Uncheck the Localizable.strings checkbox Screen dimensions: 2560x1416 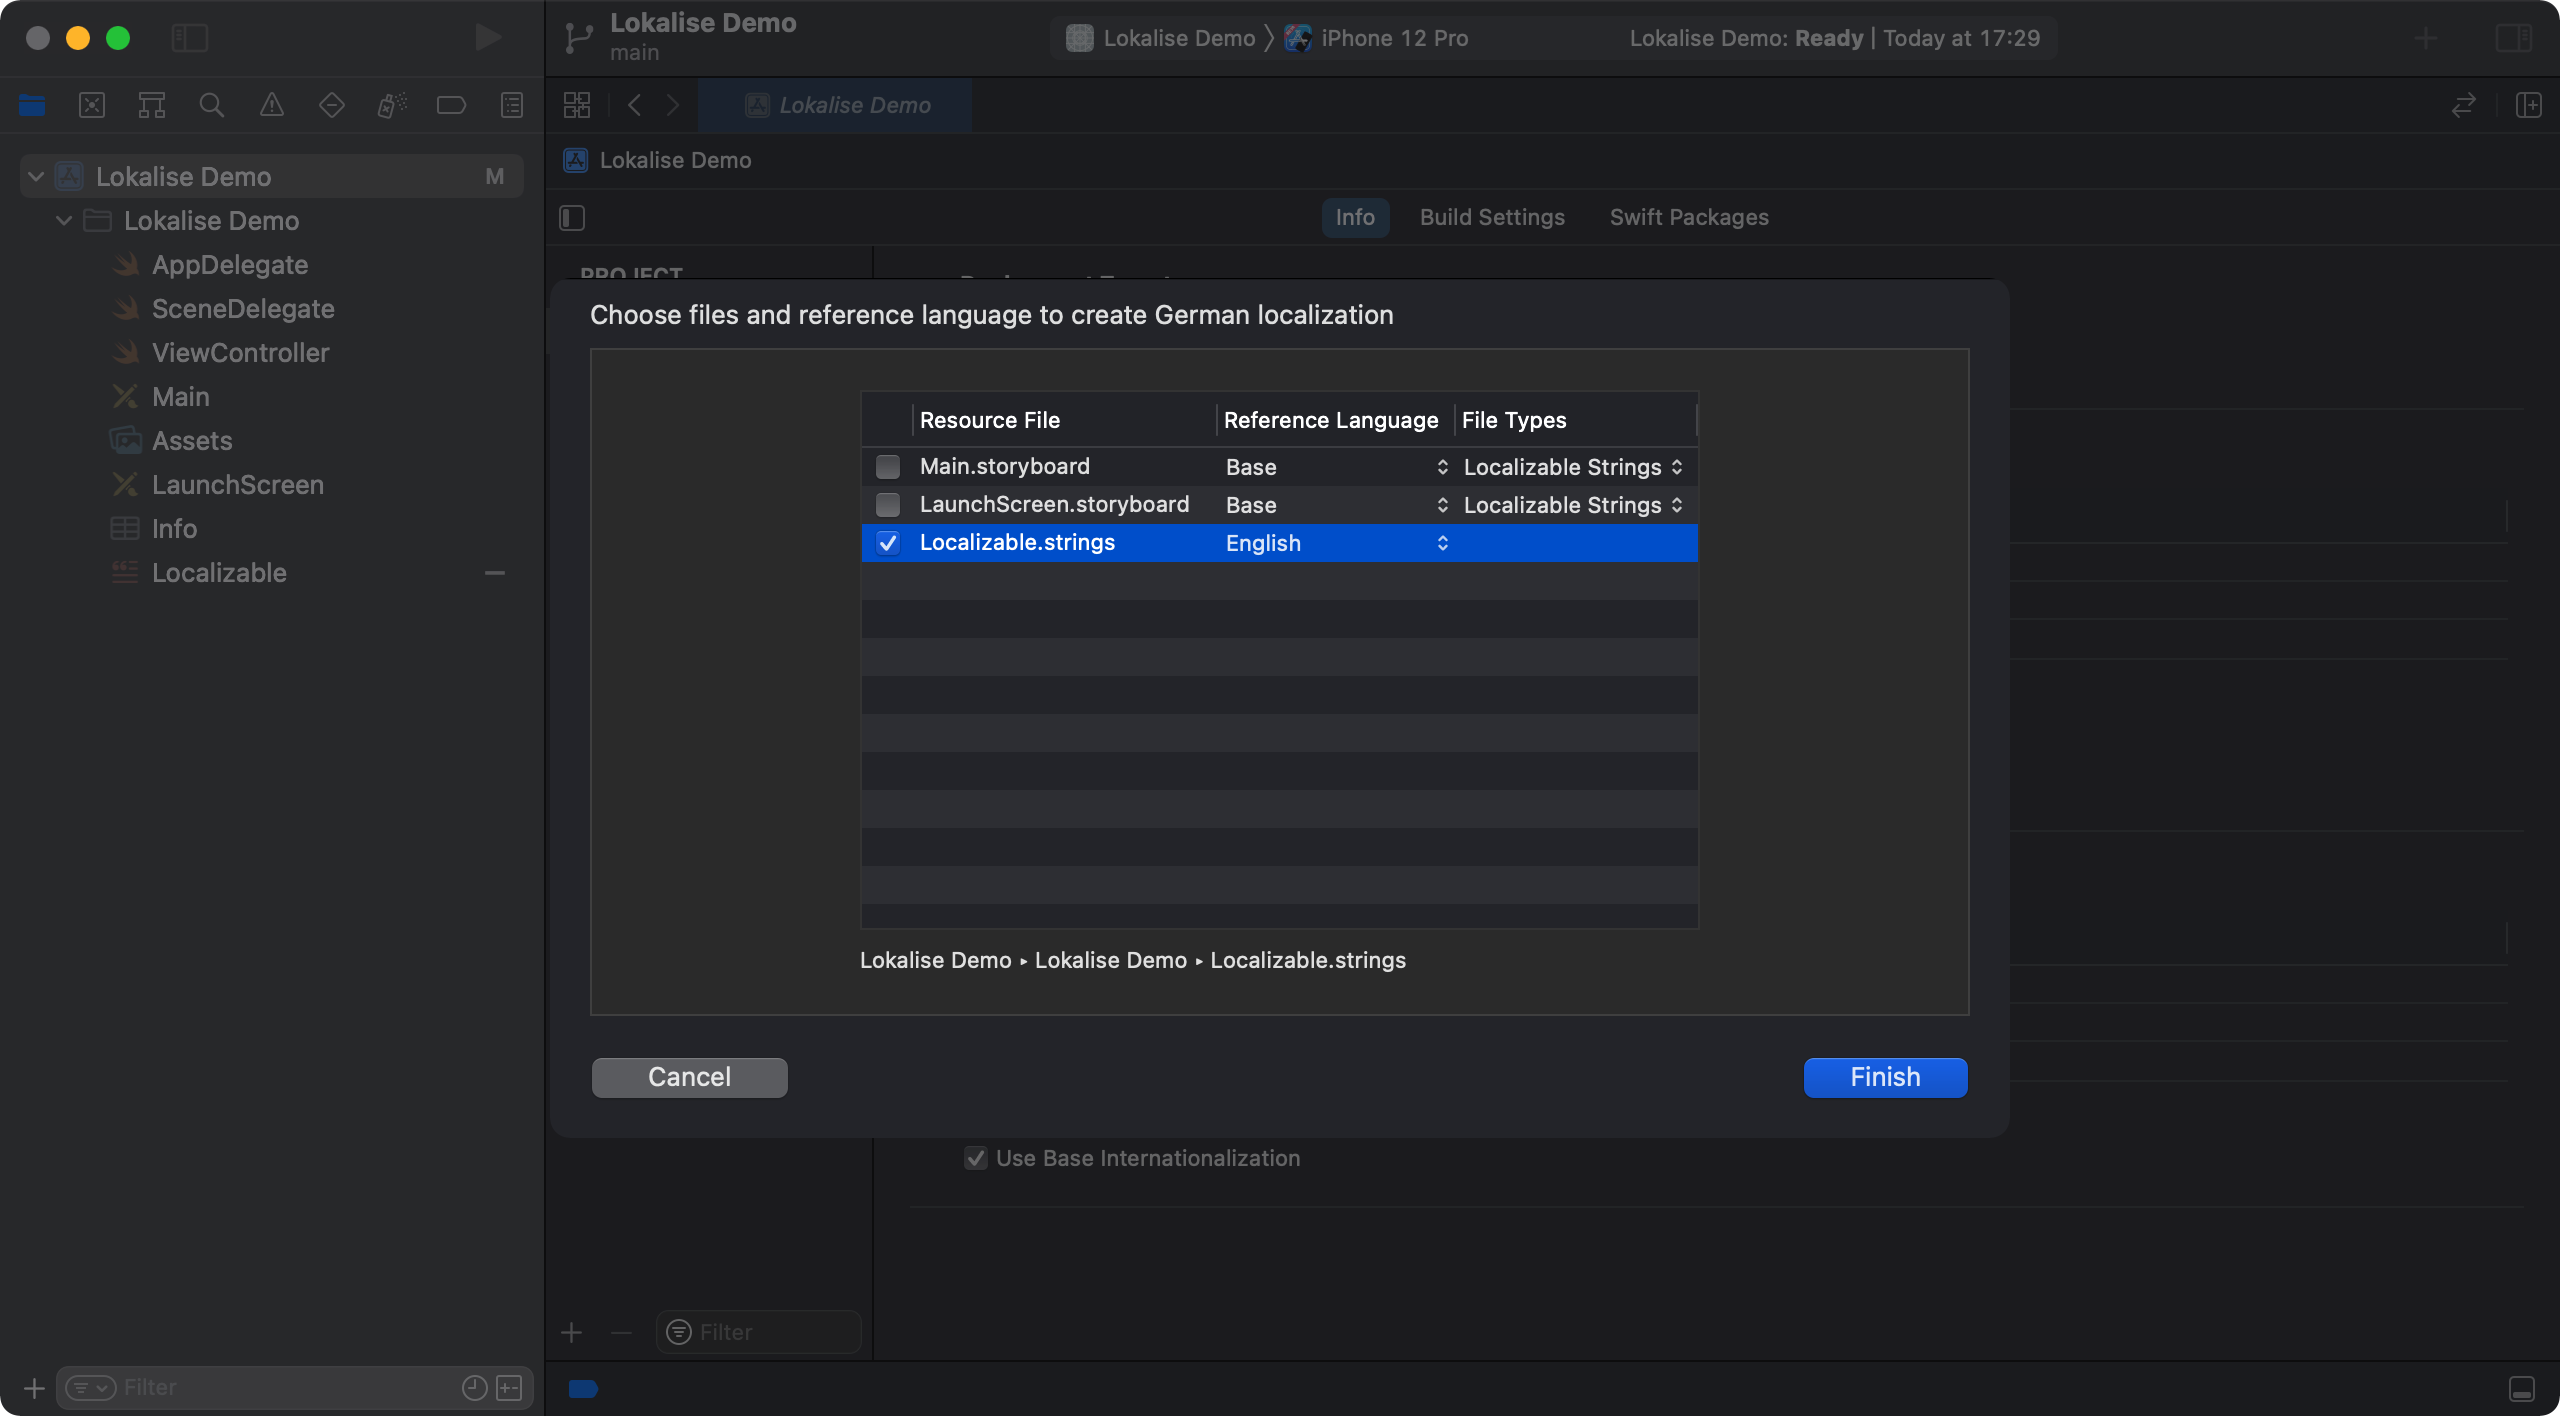click(888, 543)
